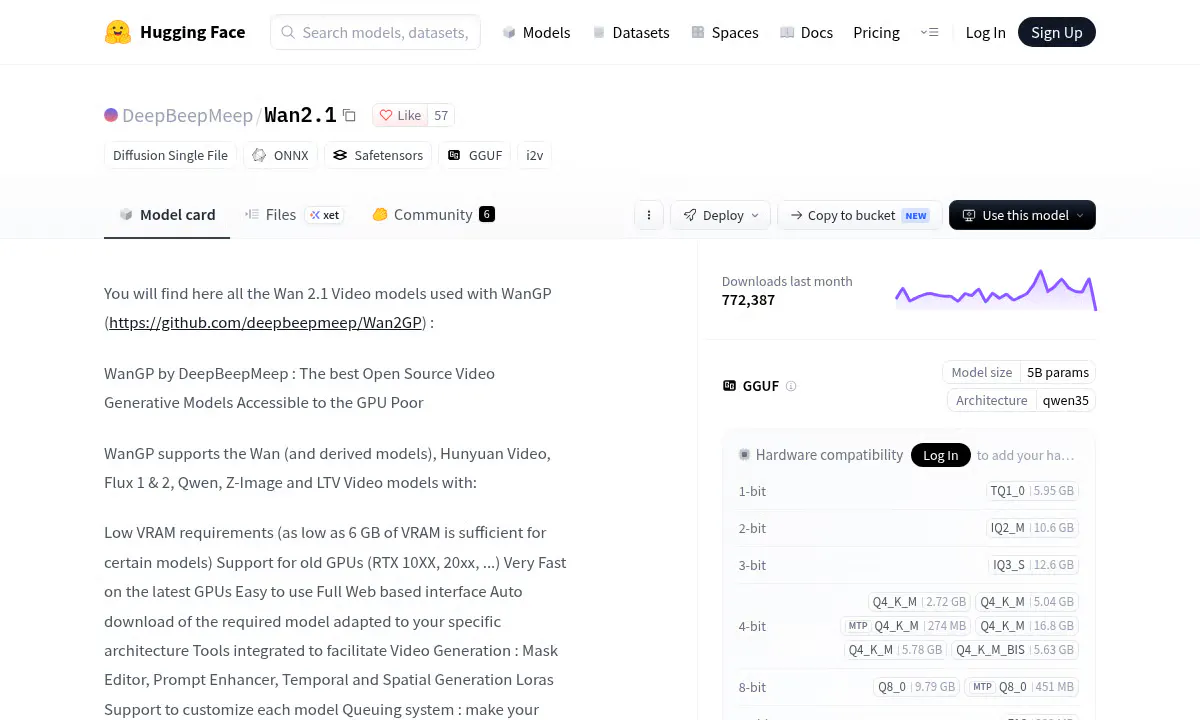Image resolution: width=1200 pixels, height=720 pixels.
Task: Click the heart Like button
Action: tap(400, 115)
